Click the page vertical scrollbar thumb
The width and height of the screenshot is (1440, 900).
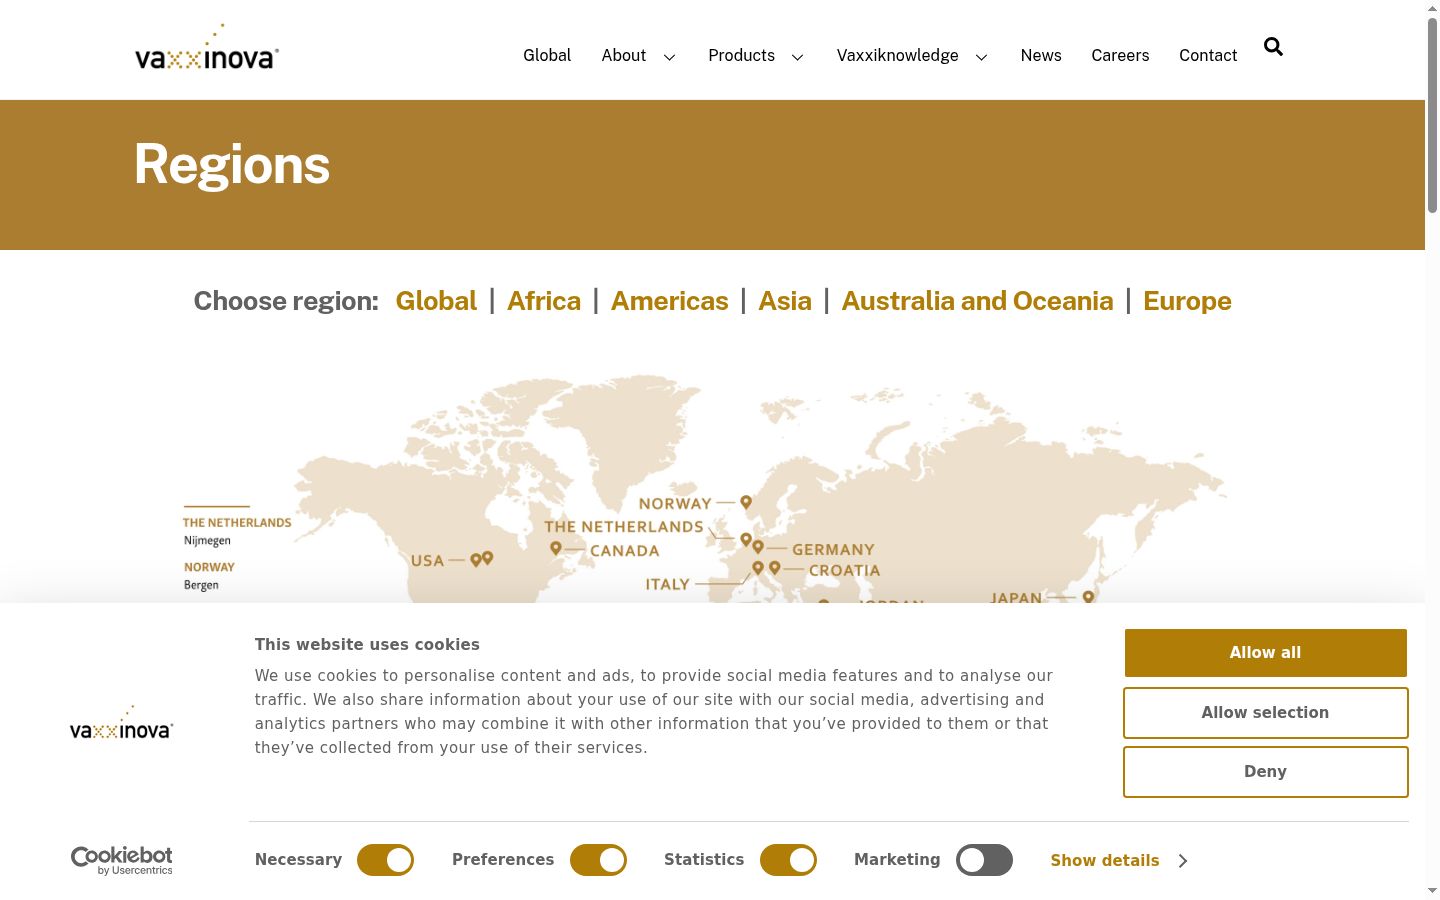pyautogui.click(x=1432, y=115)
